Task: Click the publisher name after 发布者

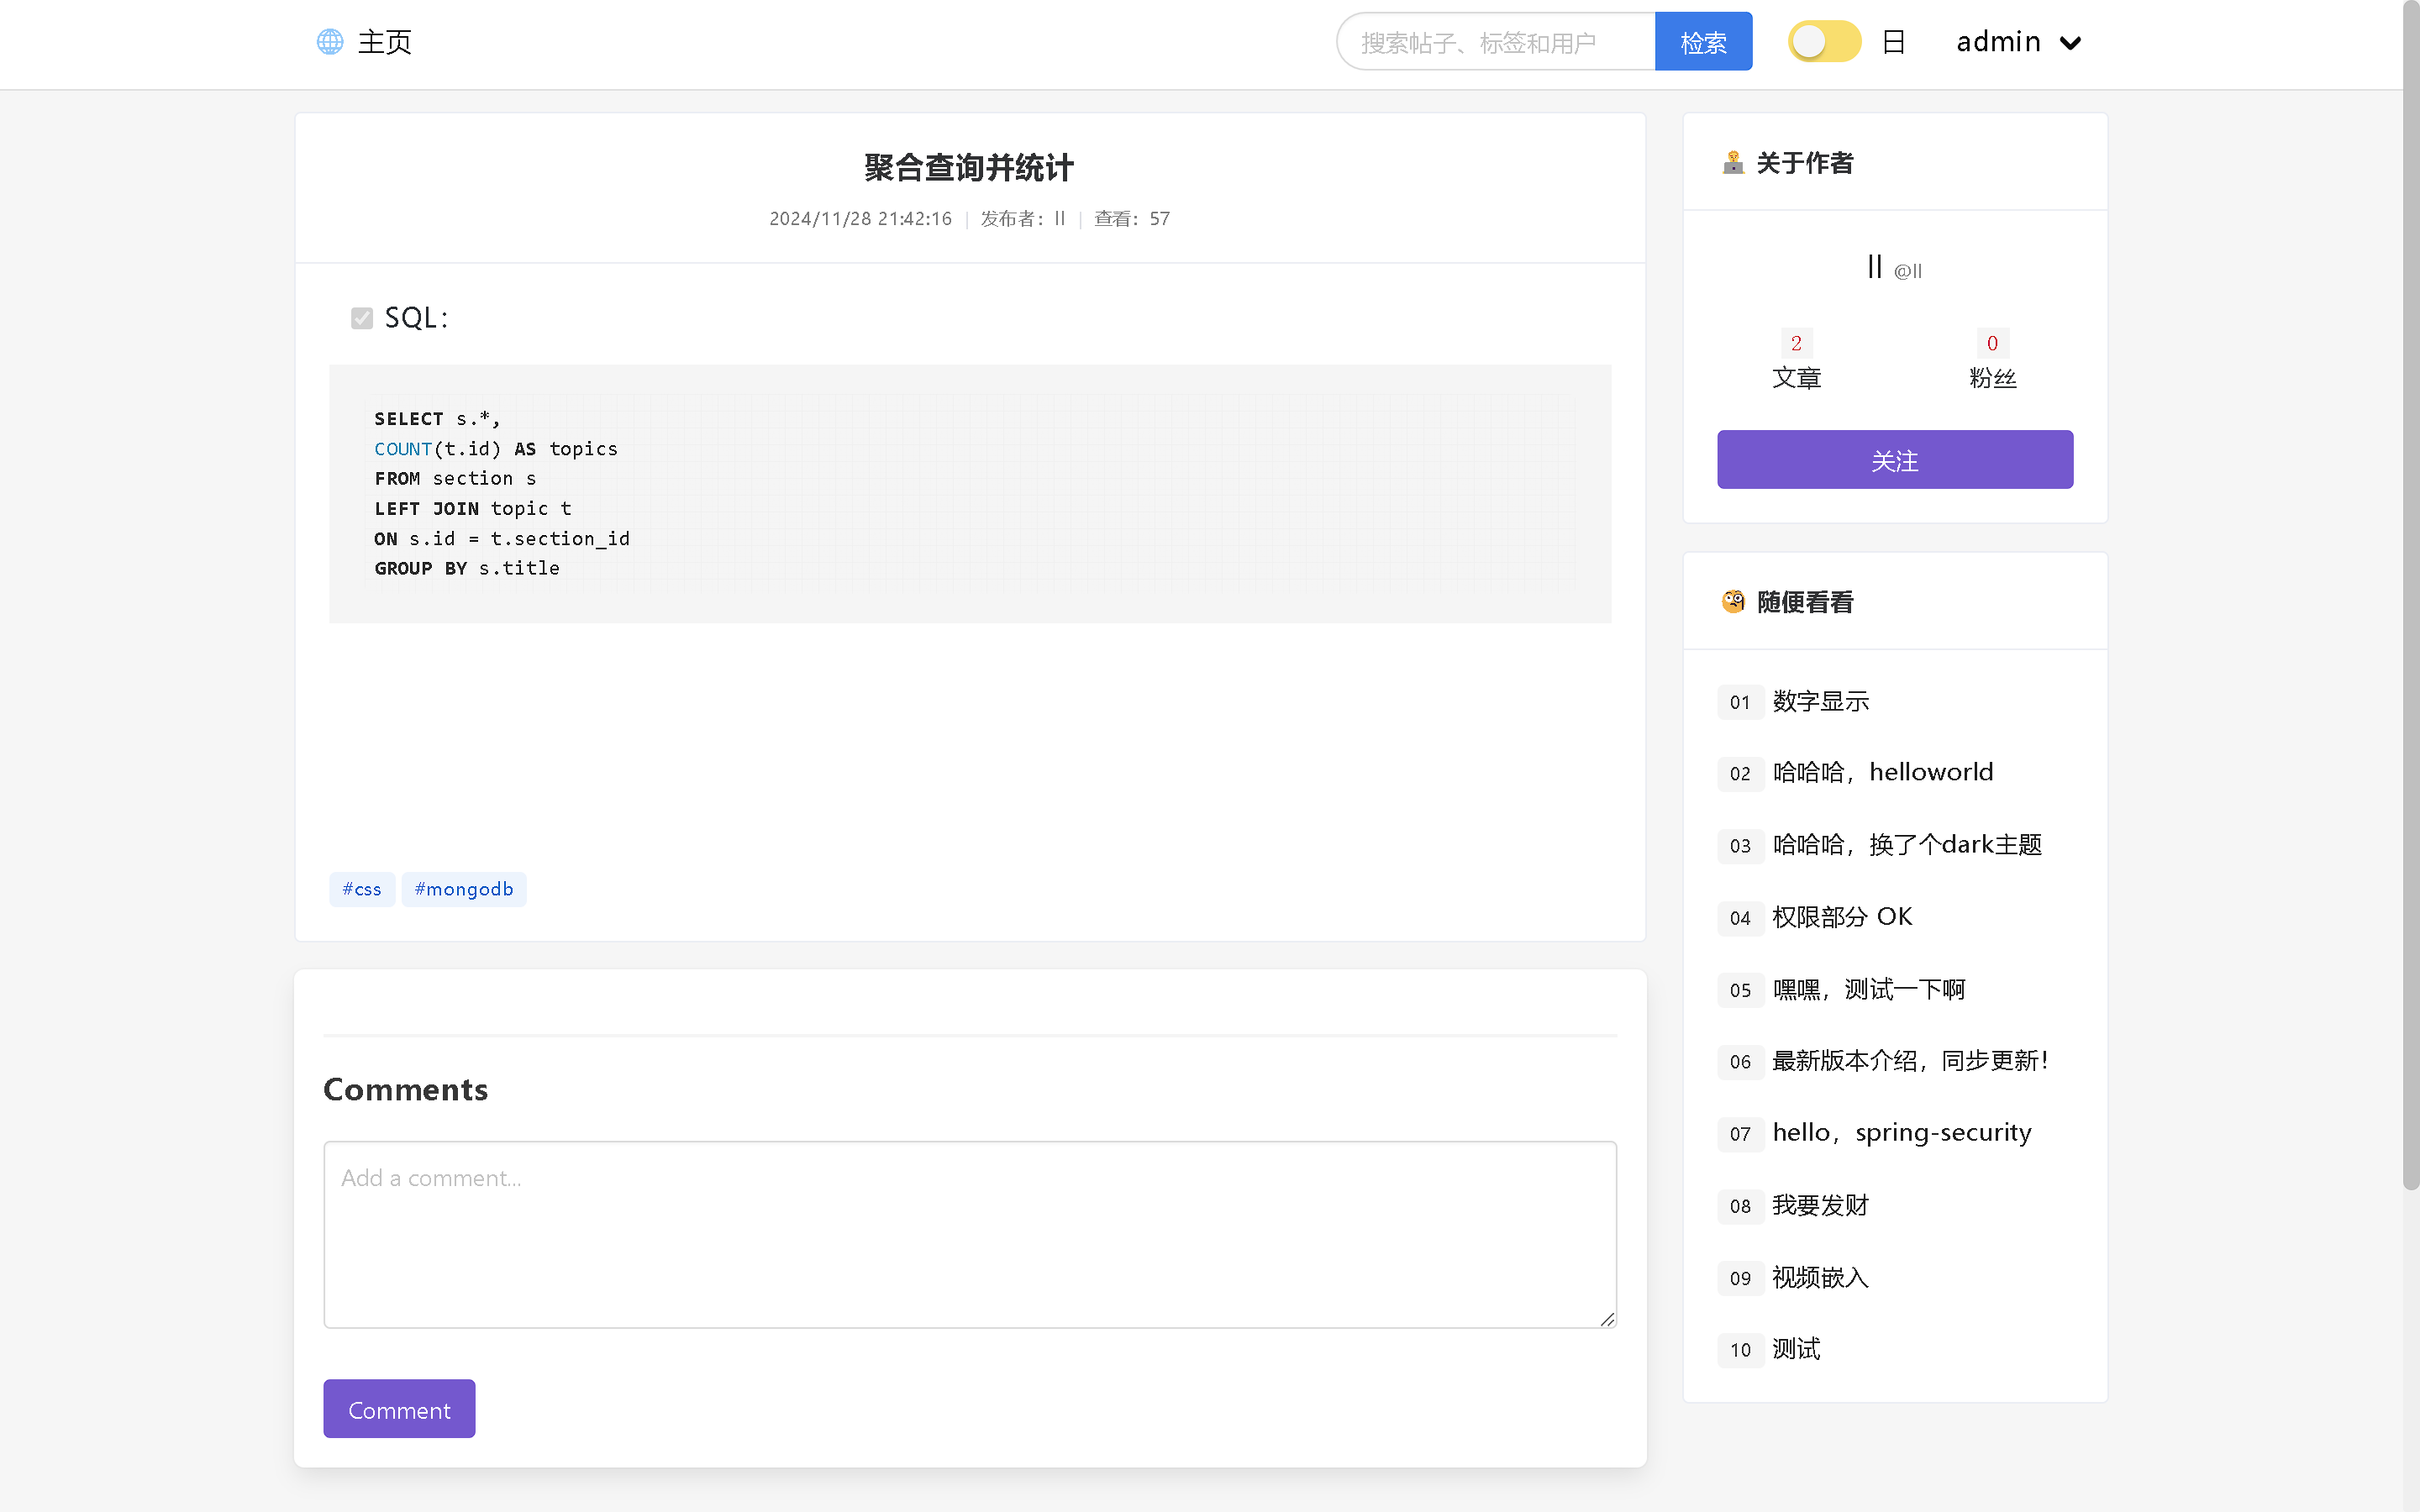Action: click(1060, 218)
